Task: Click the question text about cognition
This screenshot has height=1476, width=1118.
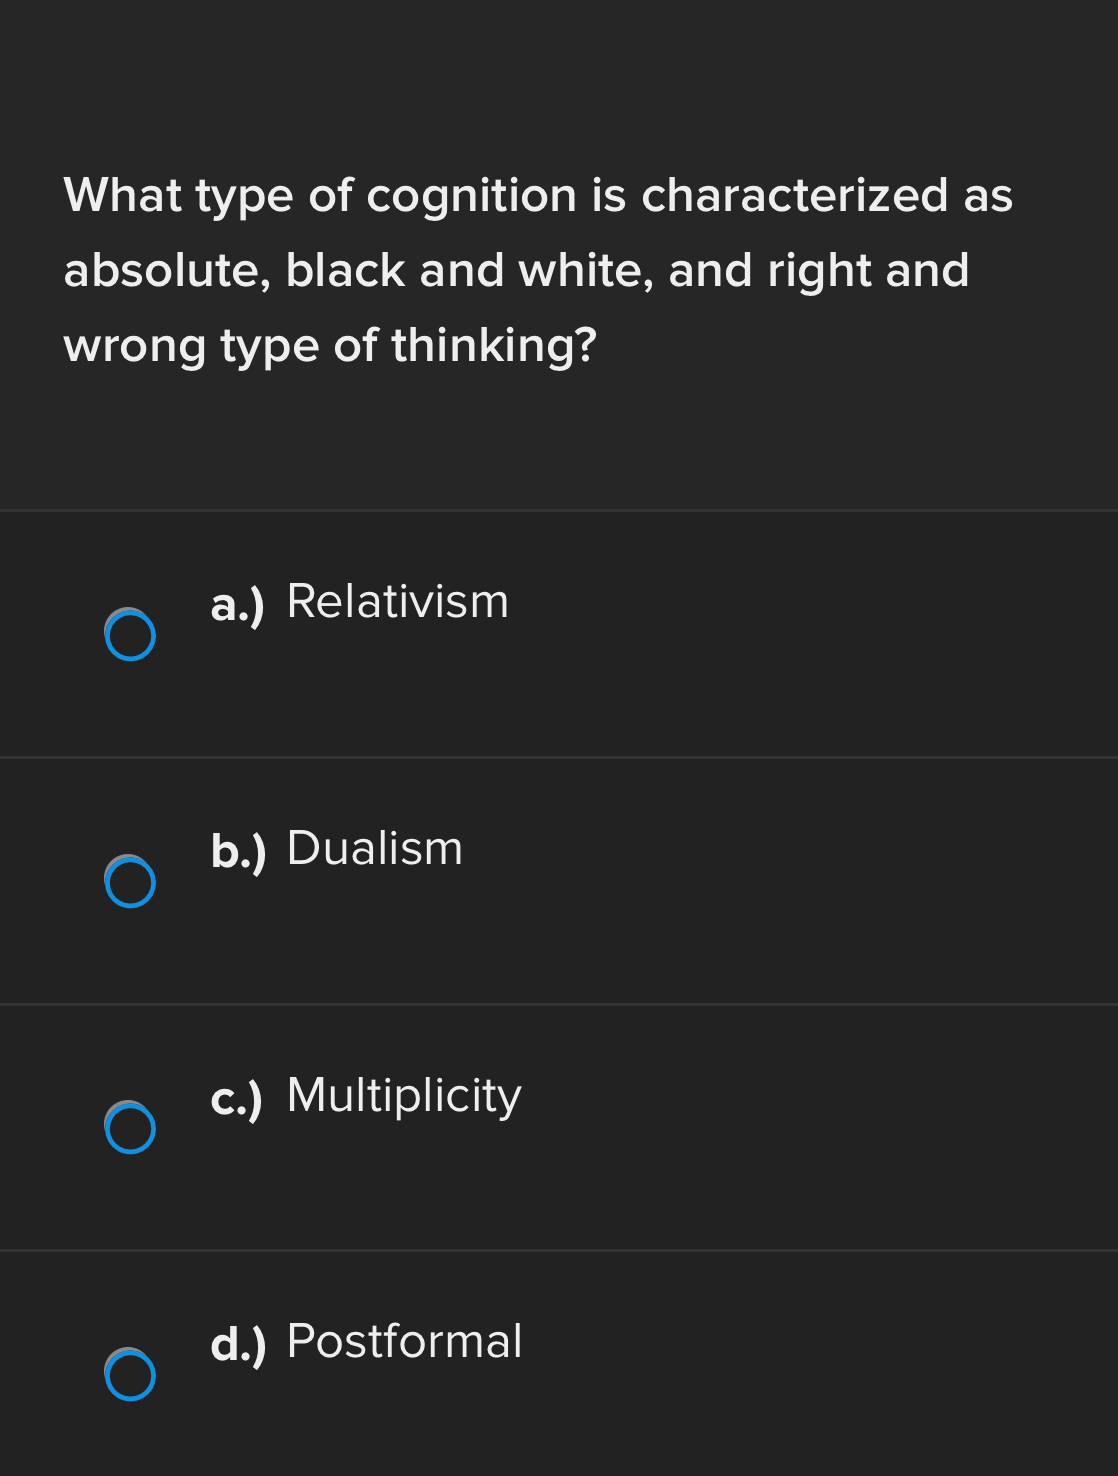Action: point(538,270)
